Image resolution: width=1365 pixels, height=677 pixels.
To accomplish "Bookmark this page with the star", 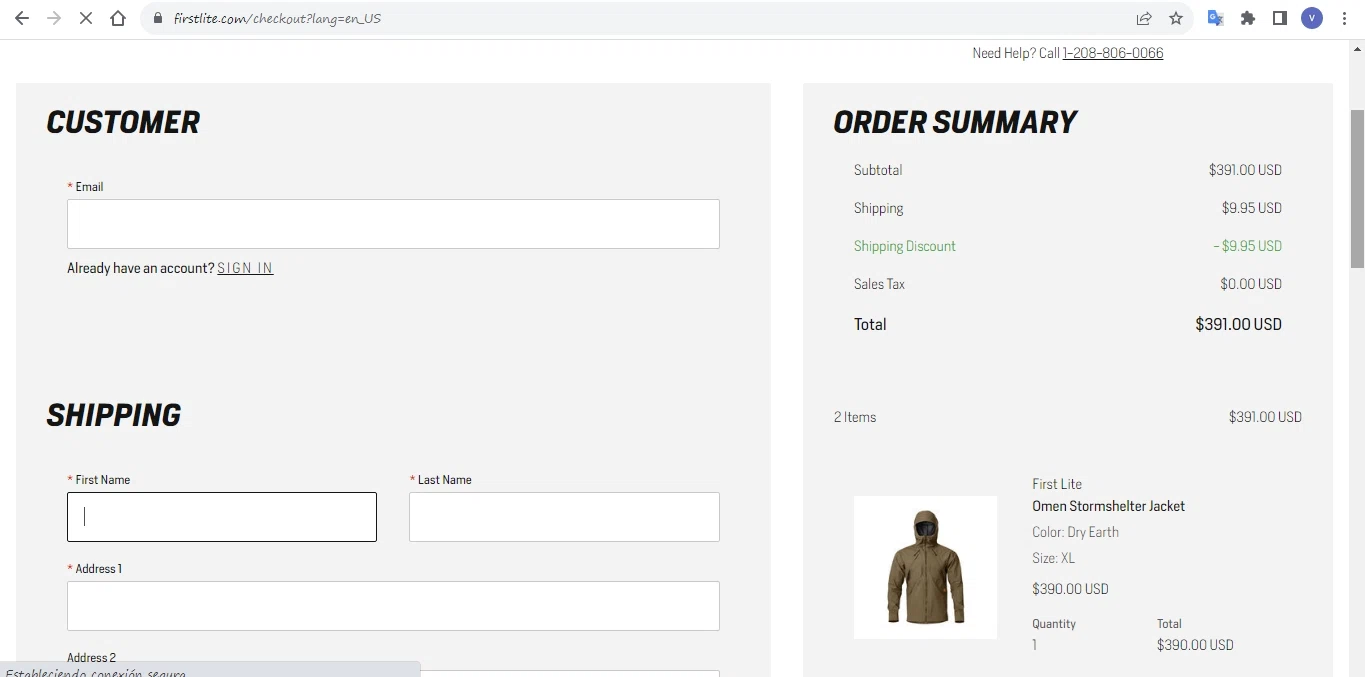I will (1176, 18).
